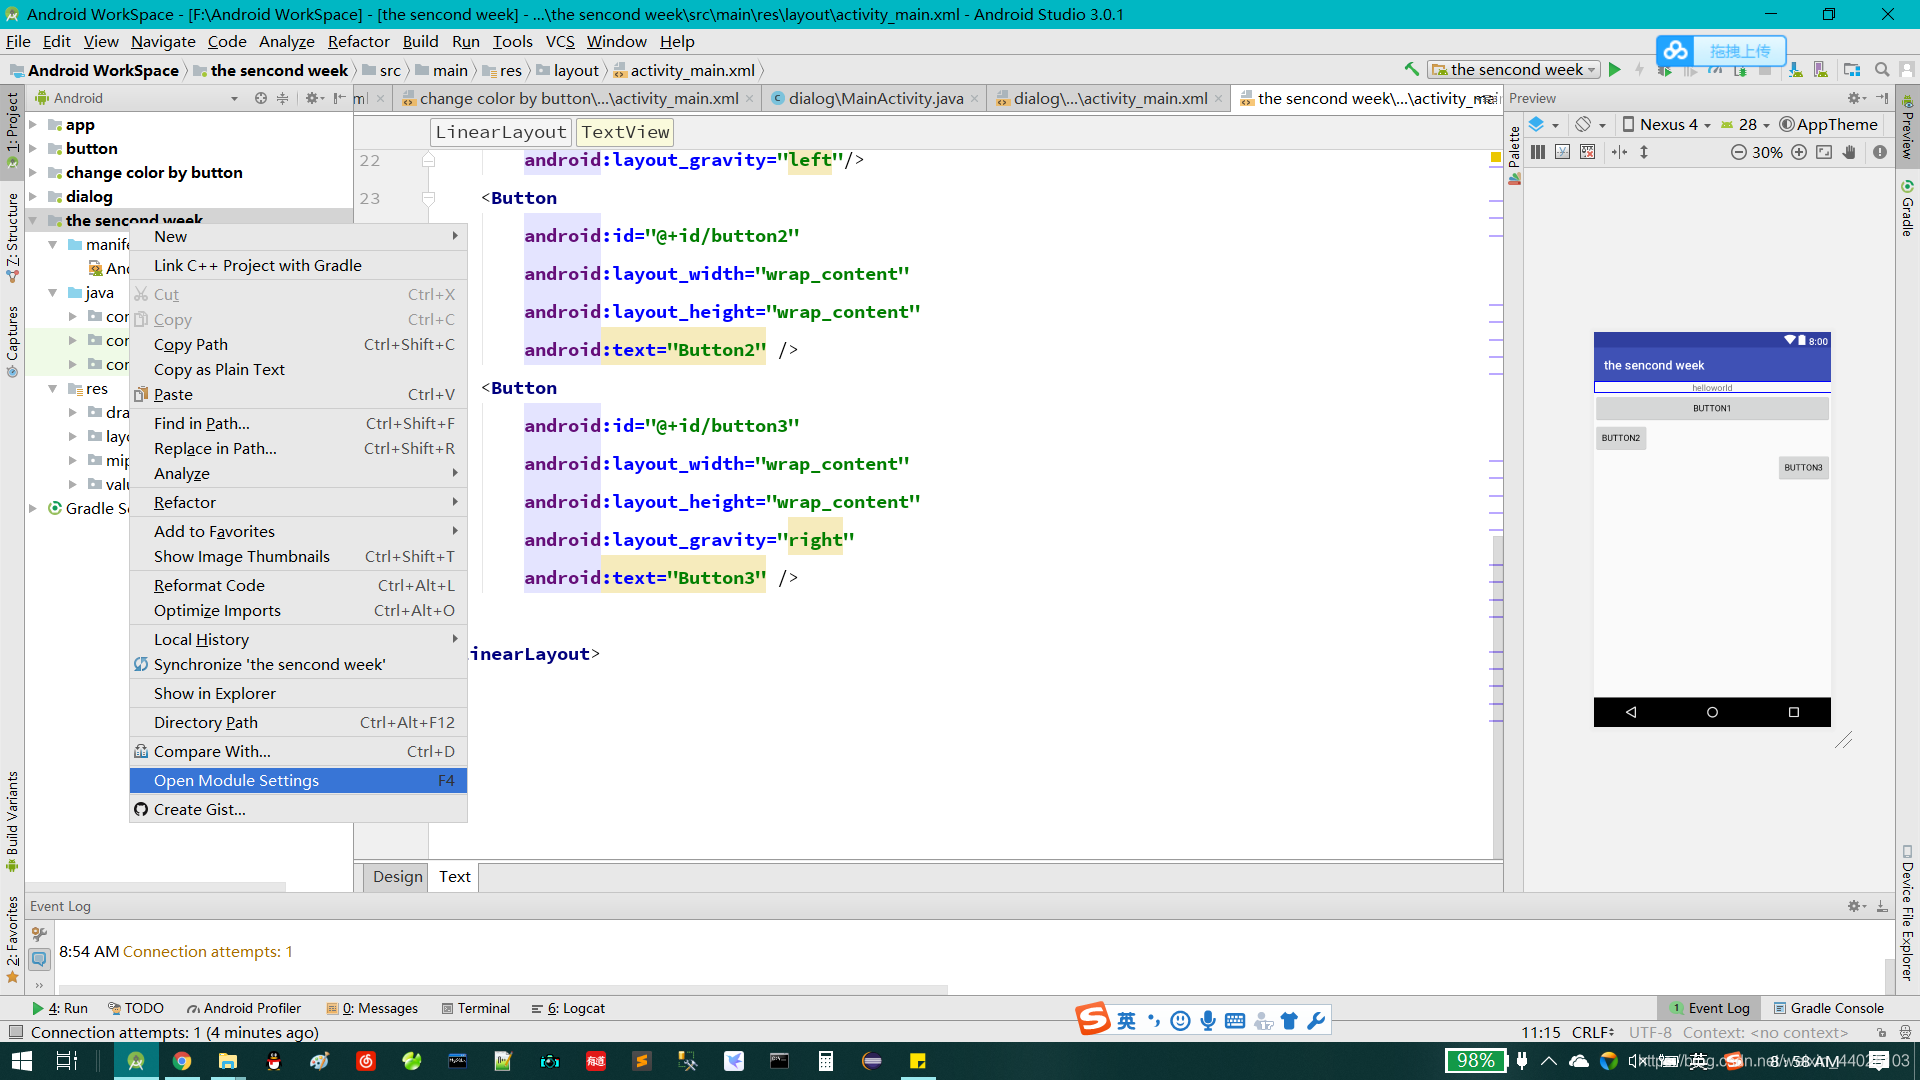Open the Terminal tool window
The image size is (1920, 1080).
476,1008
